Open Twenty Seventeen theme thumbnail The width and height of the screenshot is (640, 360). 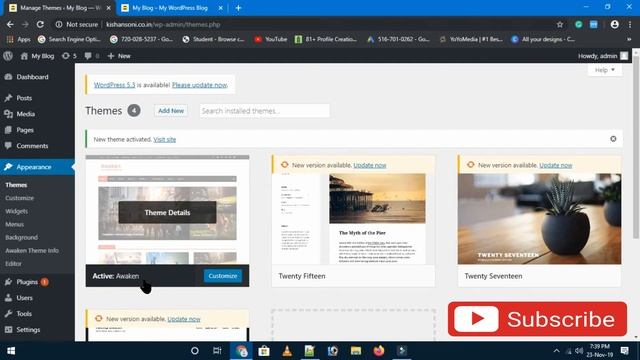539,219
